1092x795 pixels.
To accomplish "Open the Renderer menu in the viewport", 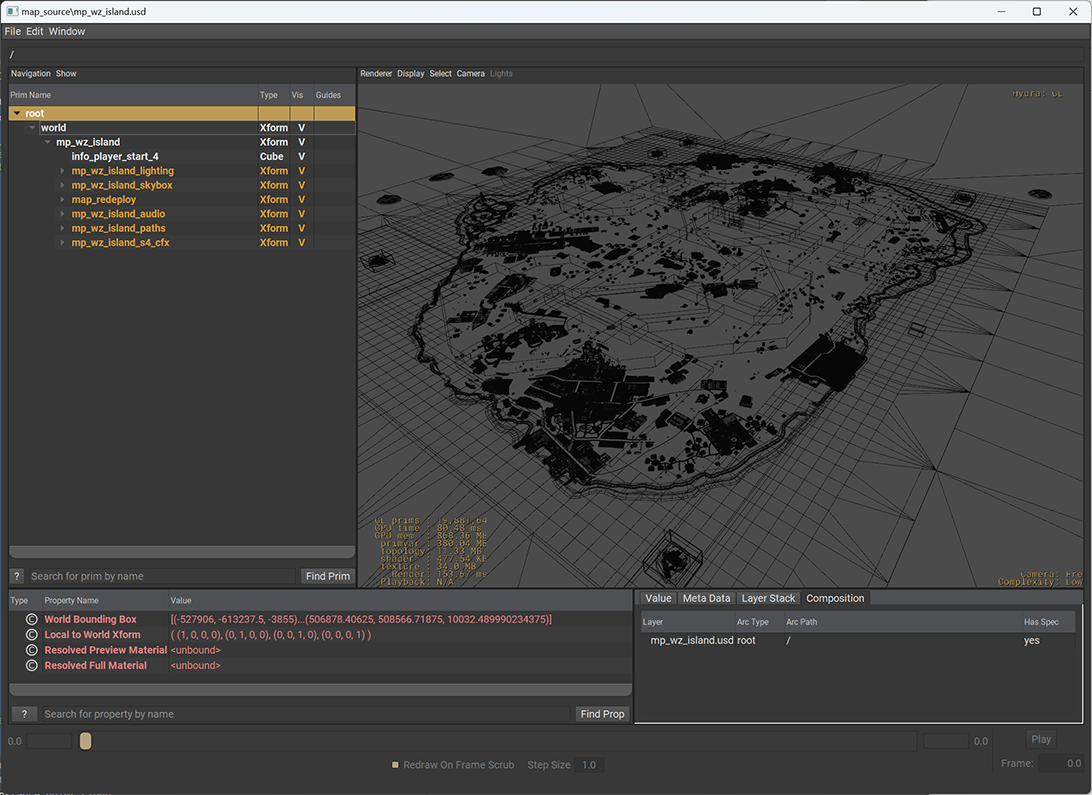I will (x=376, y=74).
